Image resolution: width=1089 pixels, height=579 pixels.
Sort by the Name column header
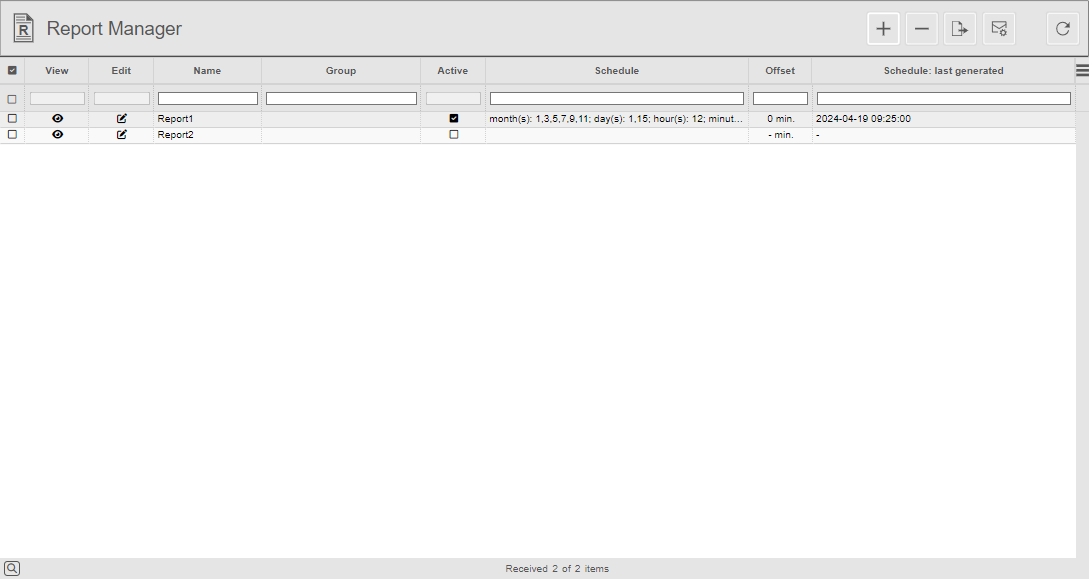(x=207, y=70)
